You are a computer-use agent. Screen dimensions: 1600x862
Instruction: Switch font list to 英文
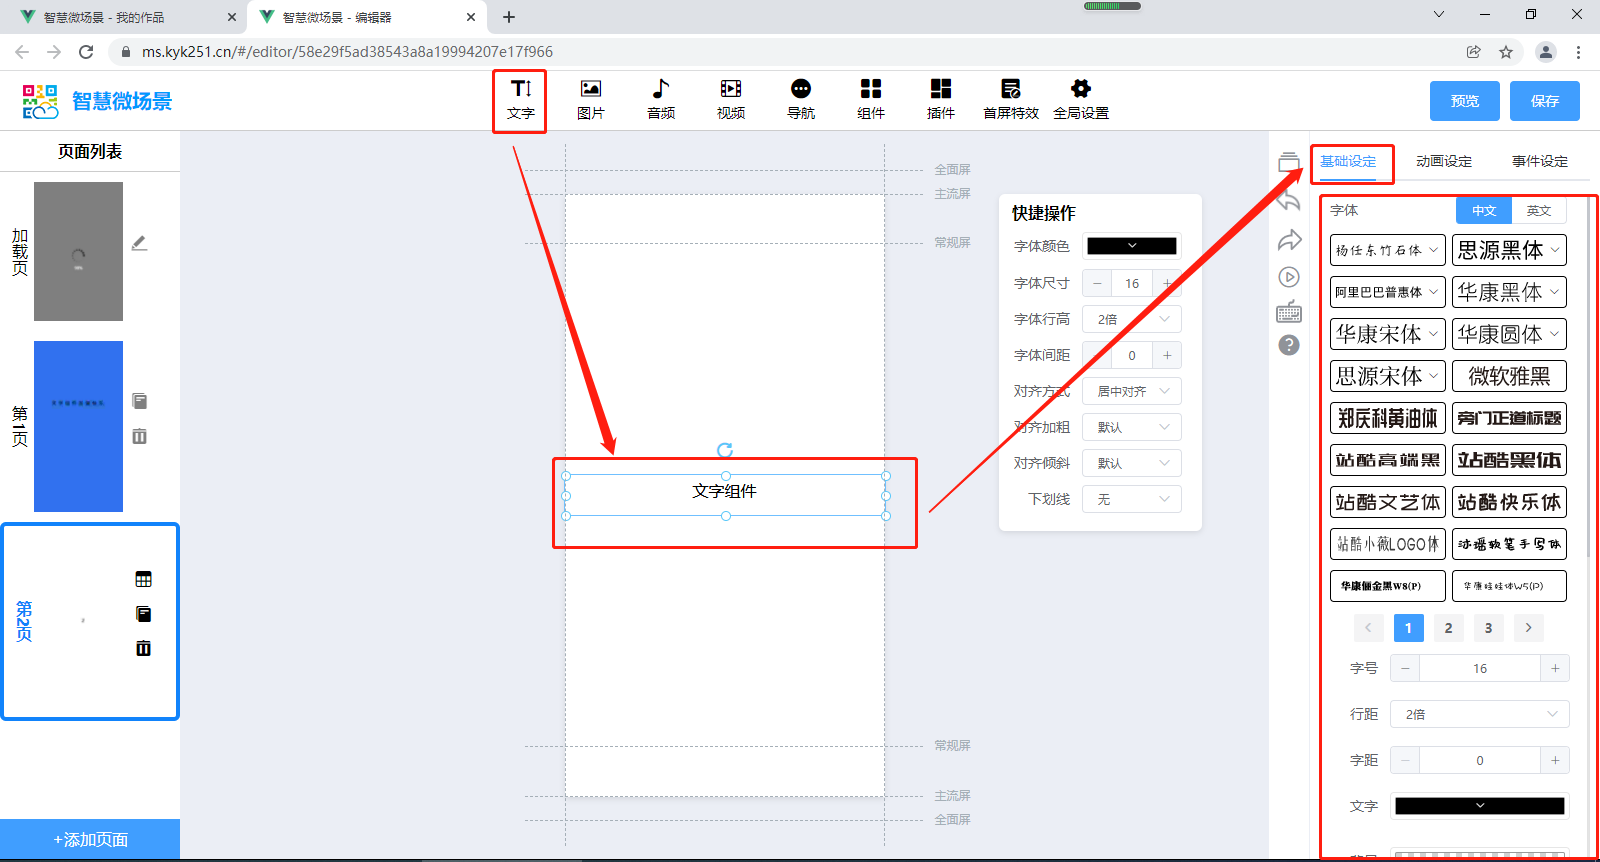tap(1538, 211)
